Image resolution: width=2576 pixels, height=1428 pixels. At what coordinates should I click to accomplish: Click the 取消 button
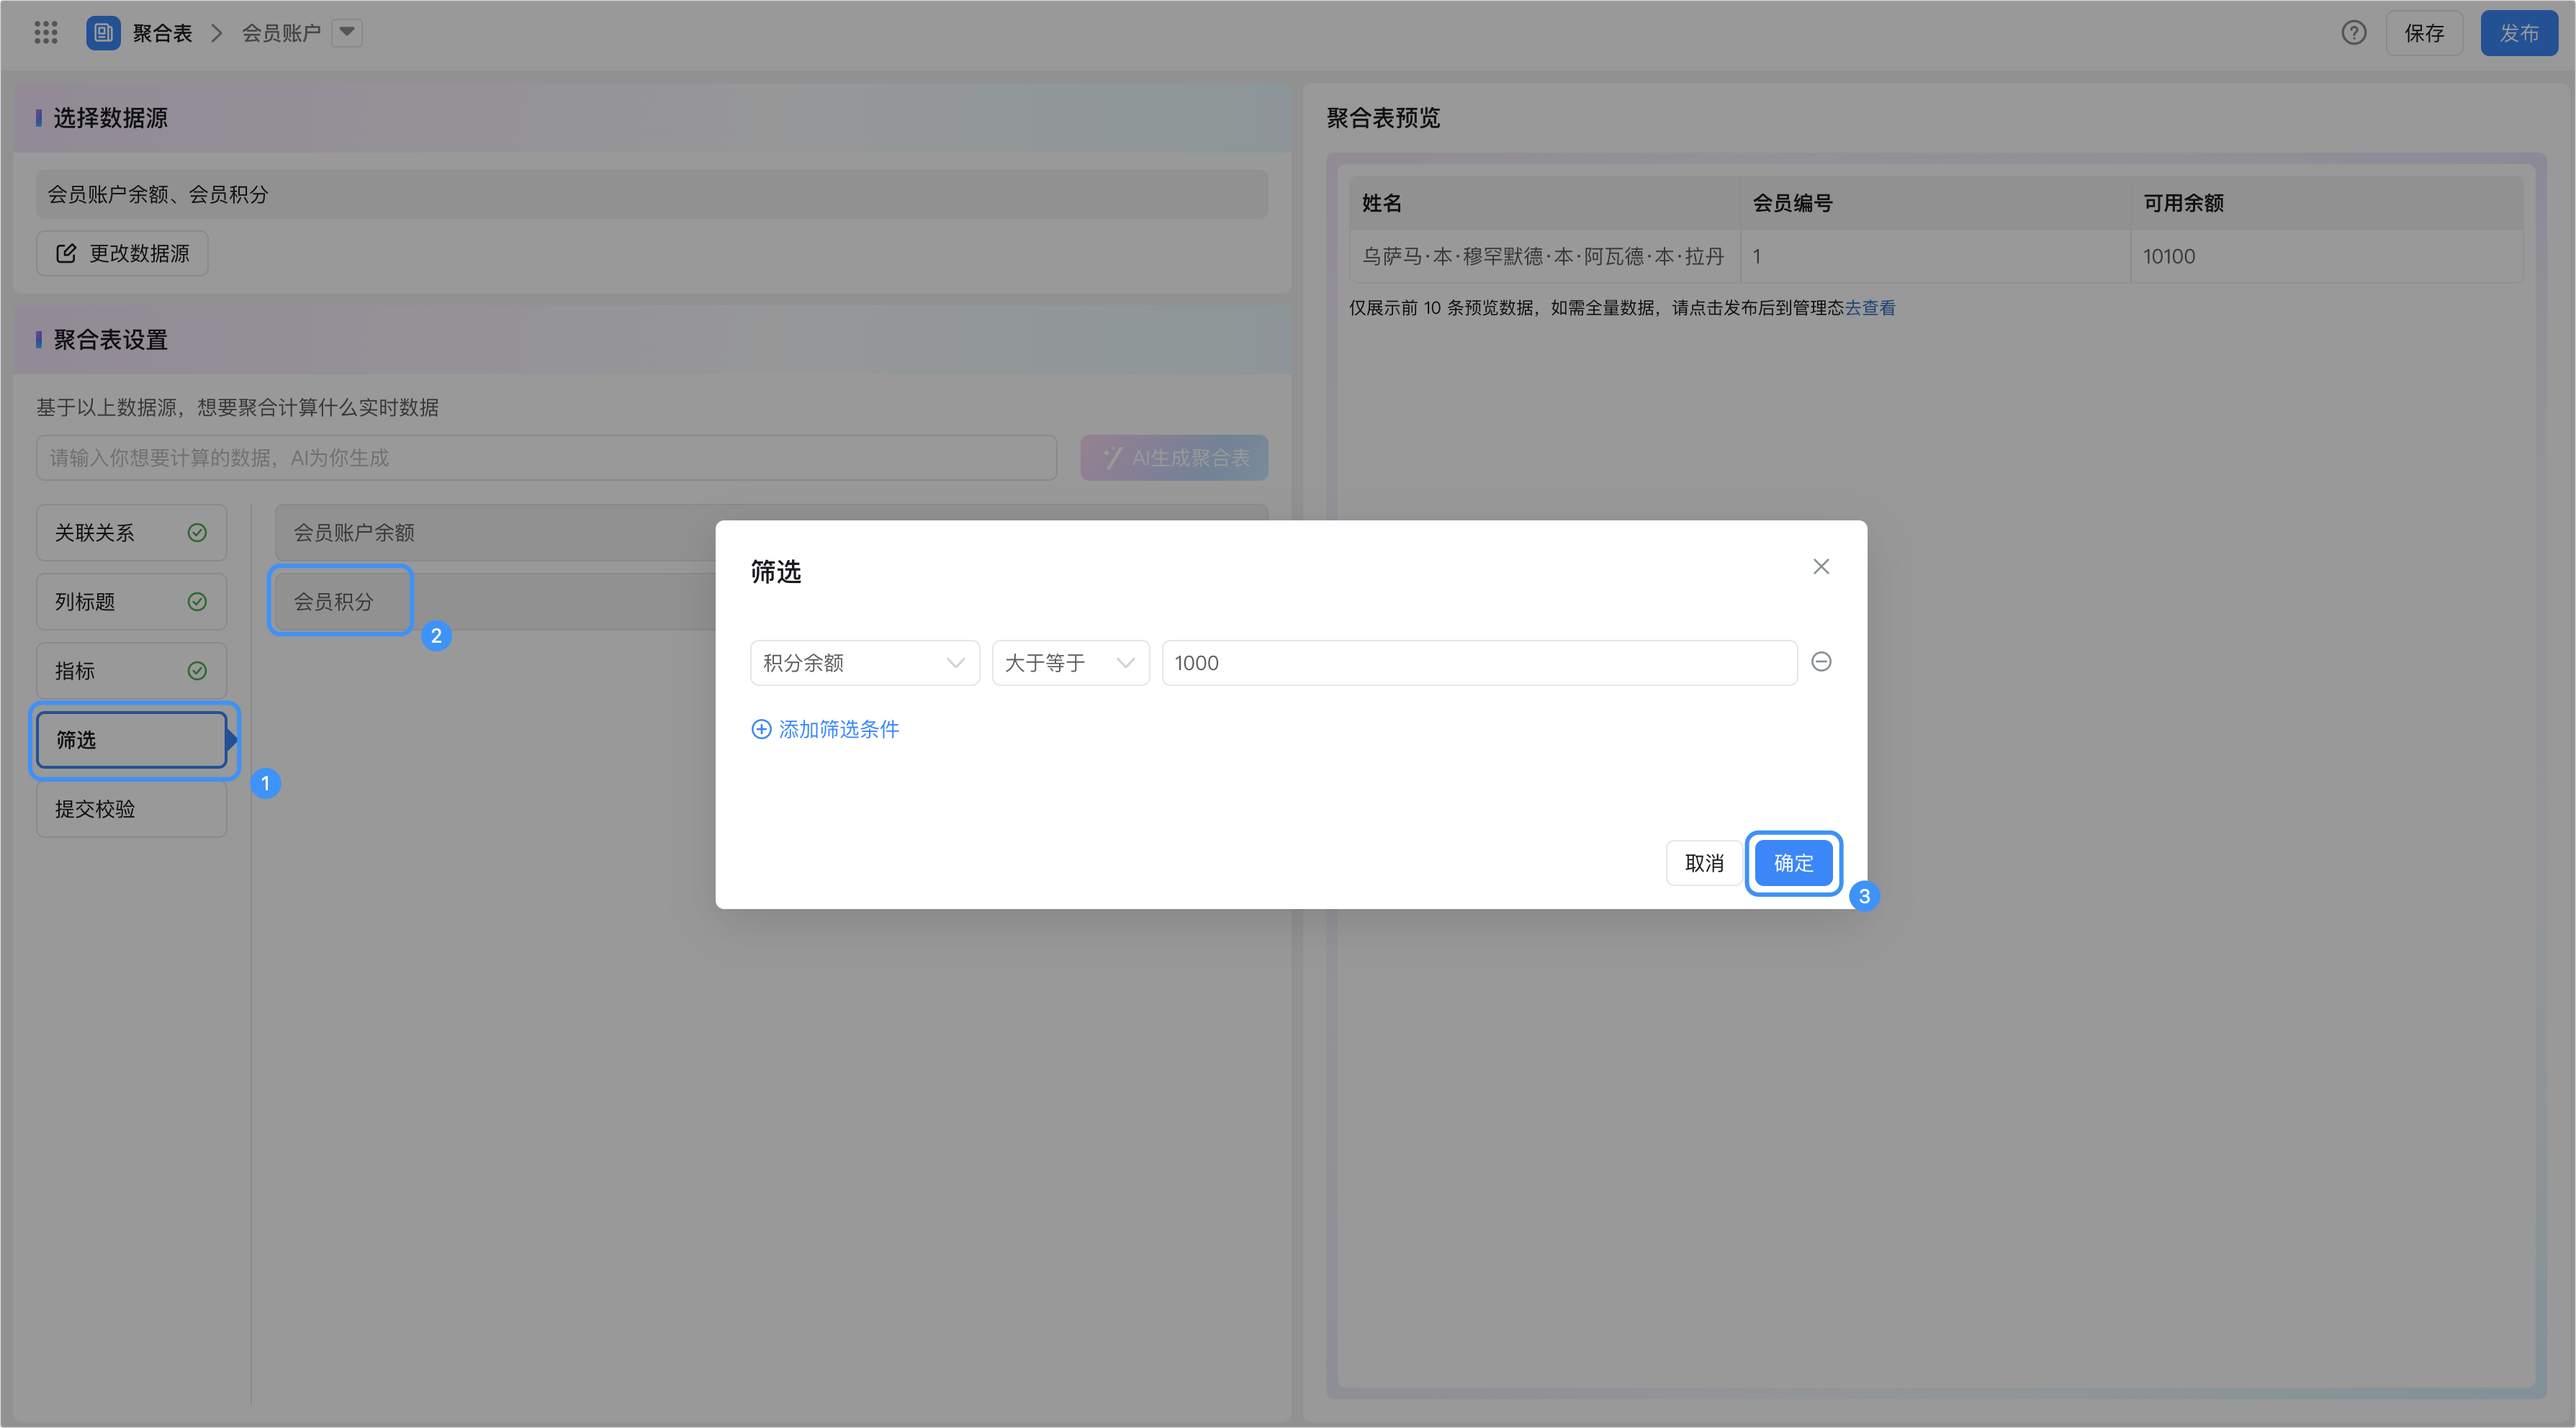click(1704, 863)
